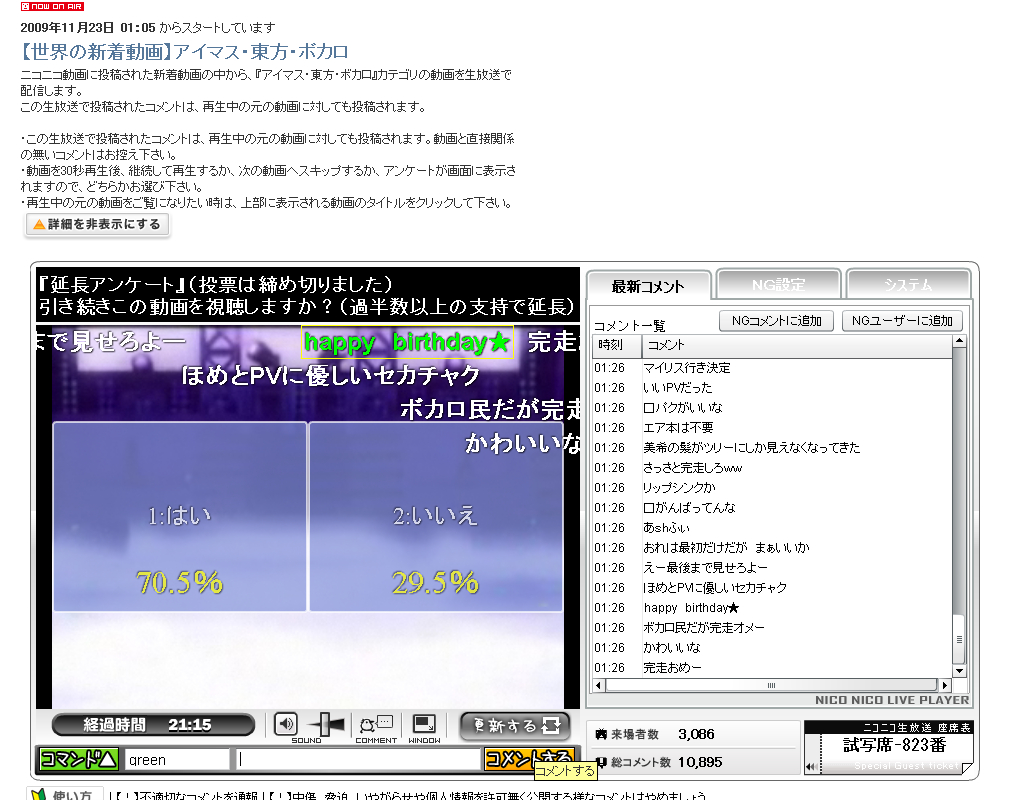This screenshot has height=800, width=1020.
Task: Click the 時刻 column header
Action: point(617,345)
